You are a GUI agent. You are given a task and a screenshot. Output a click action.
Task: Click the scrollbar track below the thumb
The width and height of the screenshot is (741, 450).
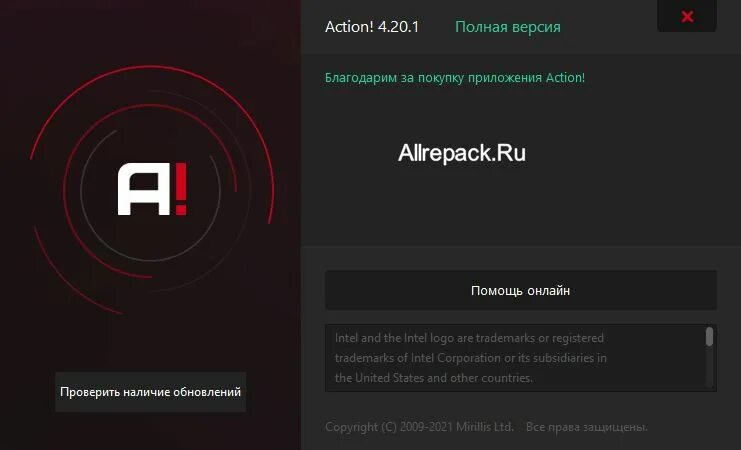tap(709, 368)
